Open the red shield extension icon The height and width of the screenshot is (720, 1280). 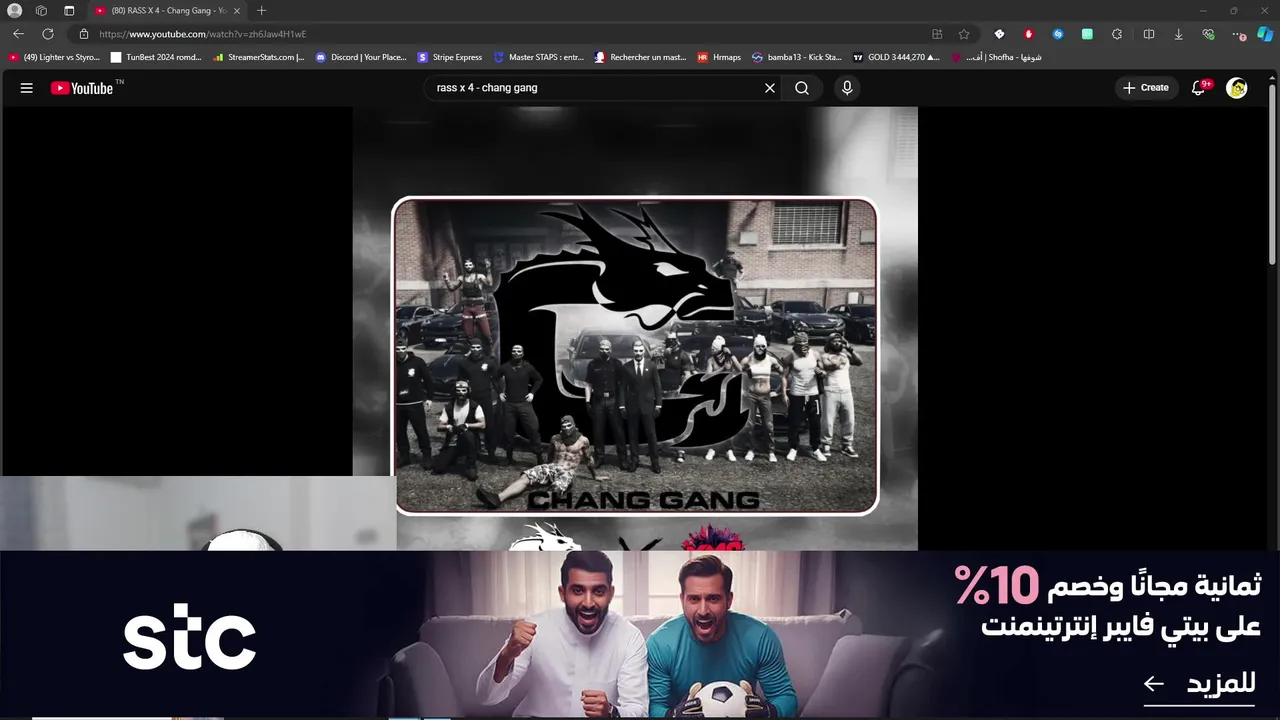pyautogui.click(x=1028, y=34)
